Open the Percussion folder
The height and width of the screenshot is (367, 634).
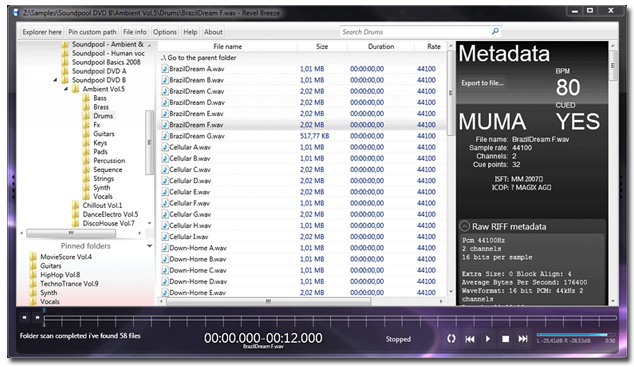[x=109, y=160]
